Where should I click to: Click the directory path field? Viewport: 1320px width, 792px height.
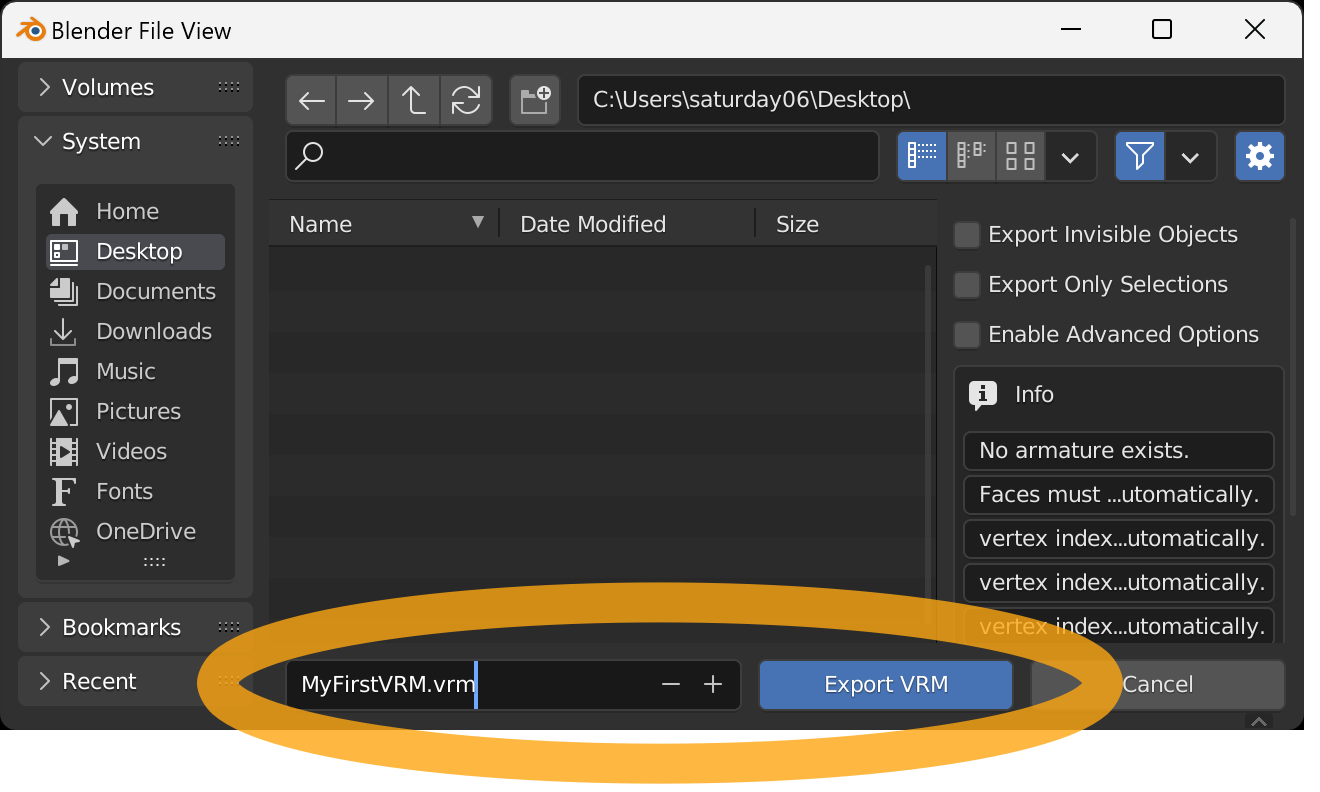pos(931,101)
